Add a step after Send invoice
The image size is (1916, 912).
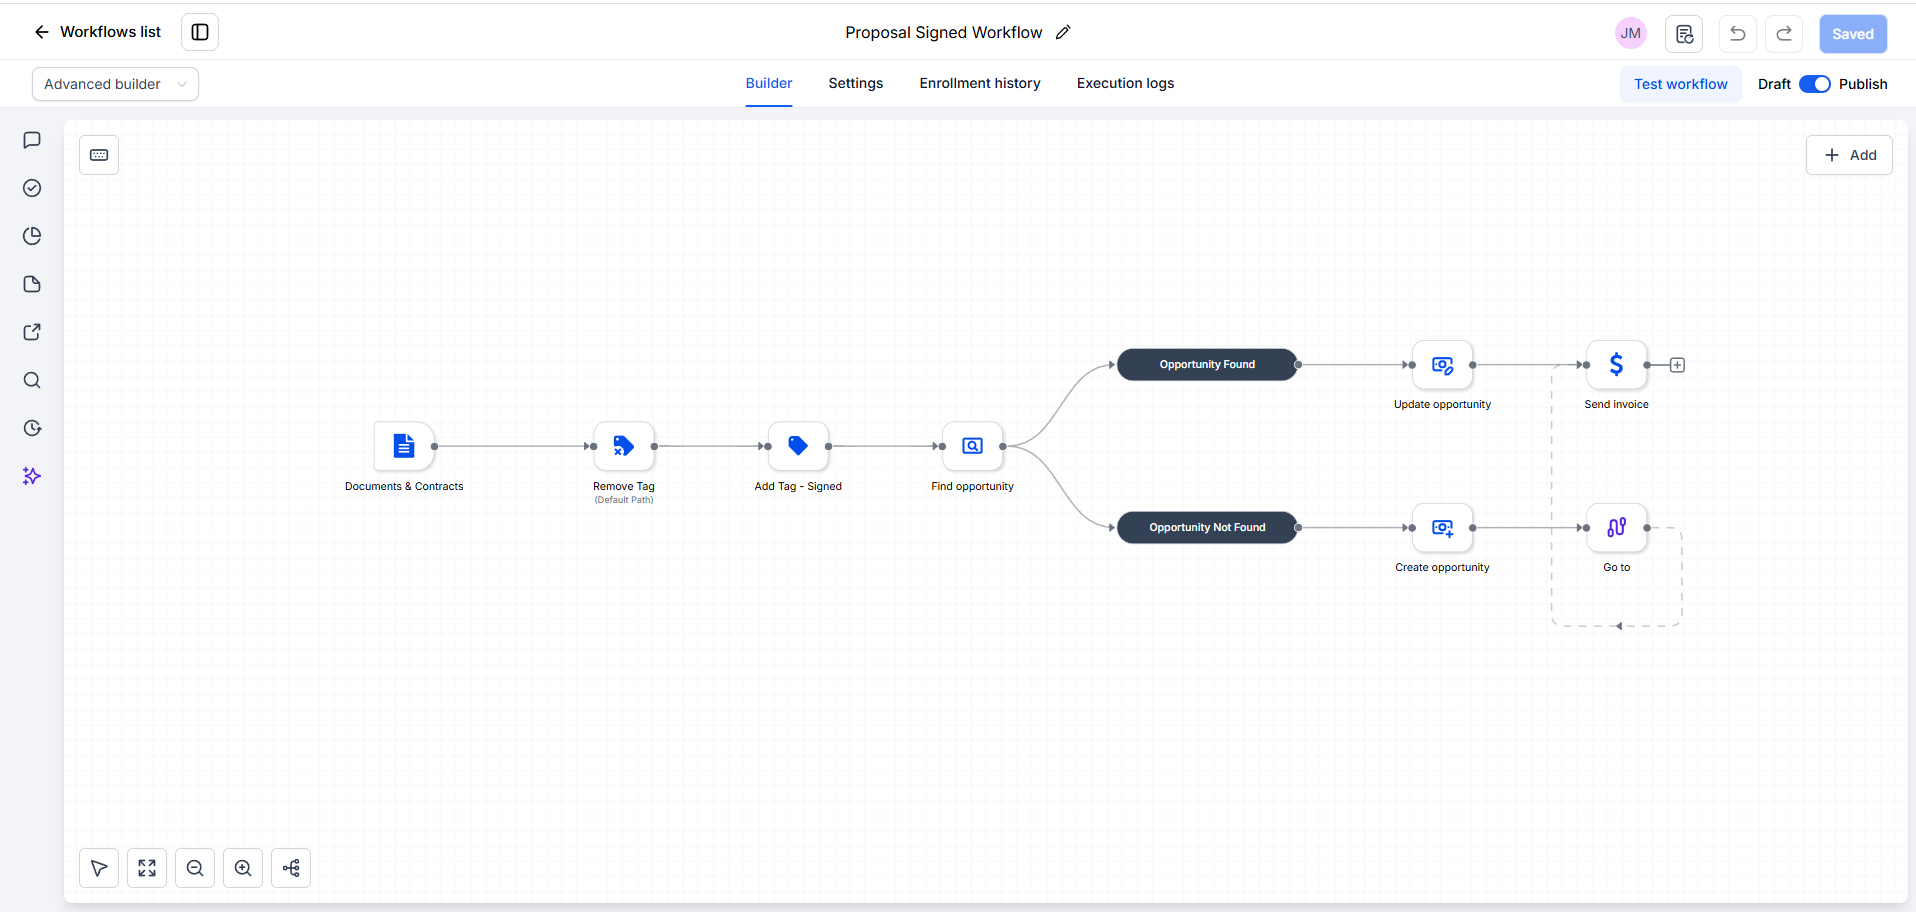(x=1678, y=365)
